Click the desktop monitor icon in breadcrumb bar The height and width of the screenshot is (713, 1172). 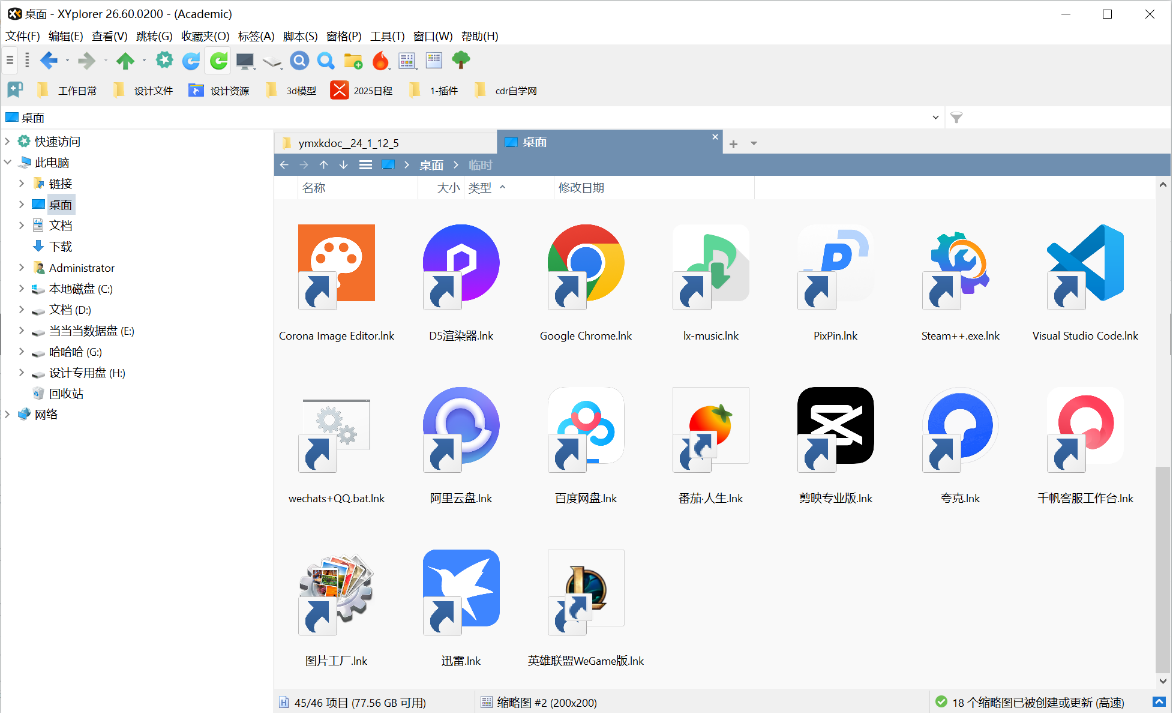388,164
